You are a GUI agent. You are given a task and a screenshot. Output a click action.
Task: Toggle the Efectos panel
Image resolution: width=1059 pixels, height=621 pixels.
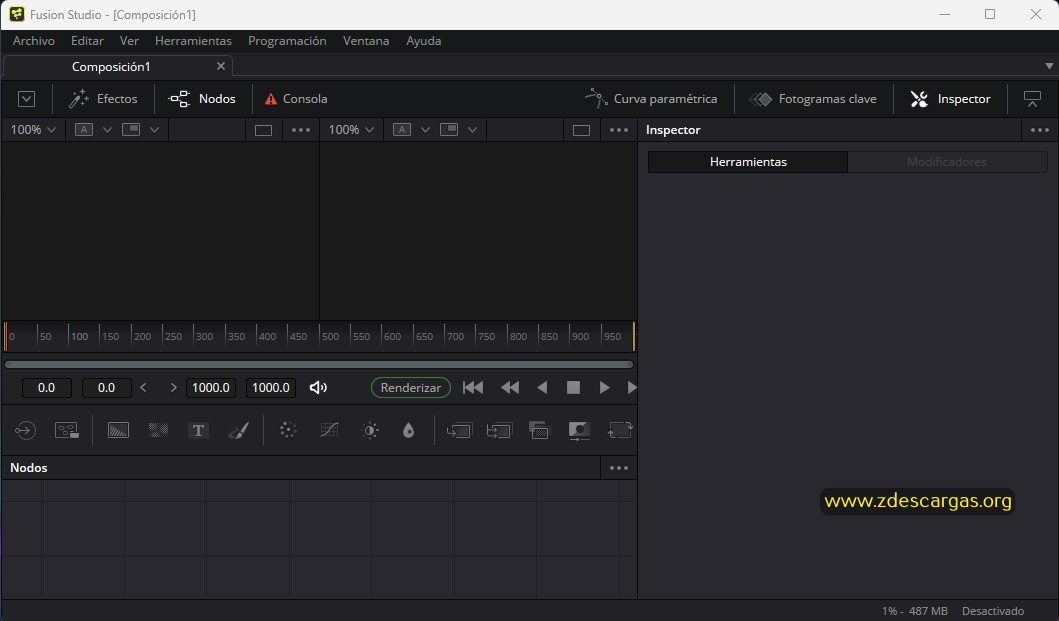coord(103,99)
